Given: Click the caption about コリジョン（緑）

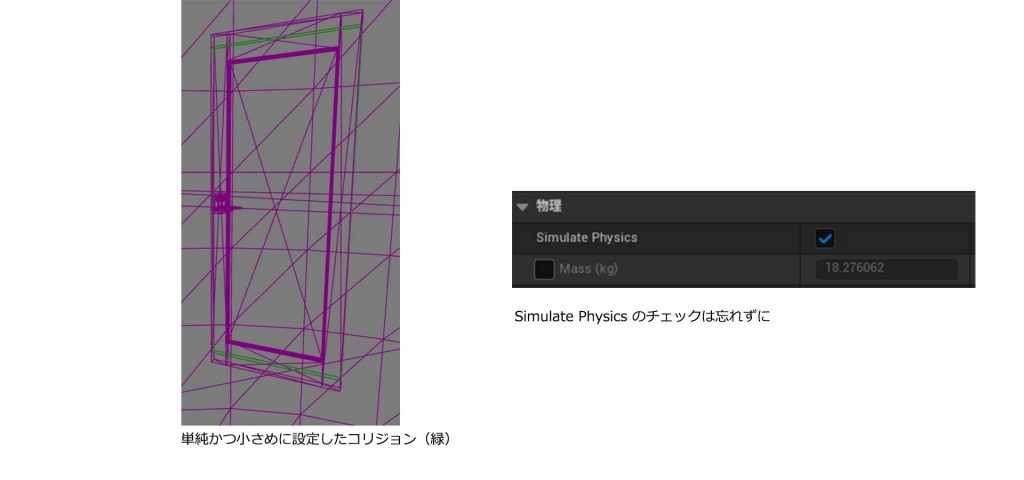Looking at the screenshot, I should 316,439.
